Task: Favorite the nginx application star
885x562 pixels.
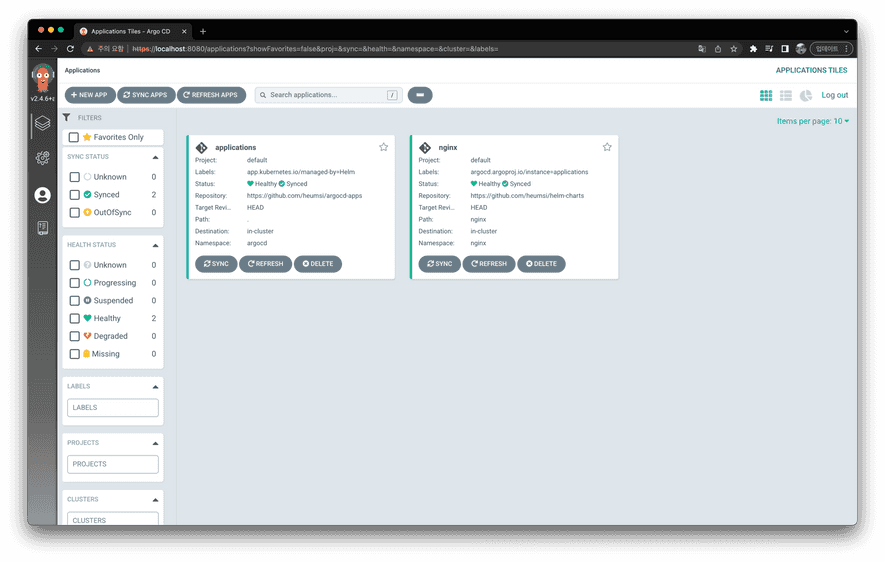Action: tap(607, 147)
